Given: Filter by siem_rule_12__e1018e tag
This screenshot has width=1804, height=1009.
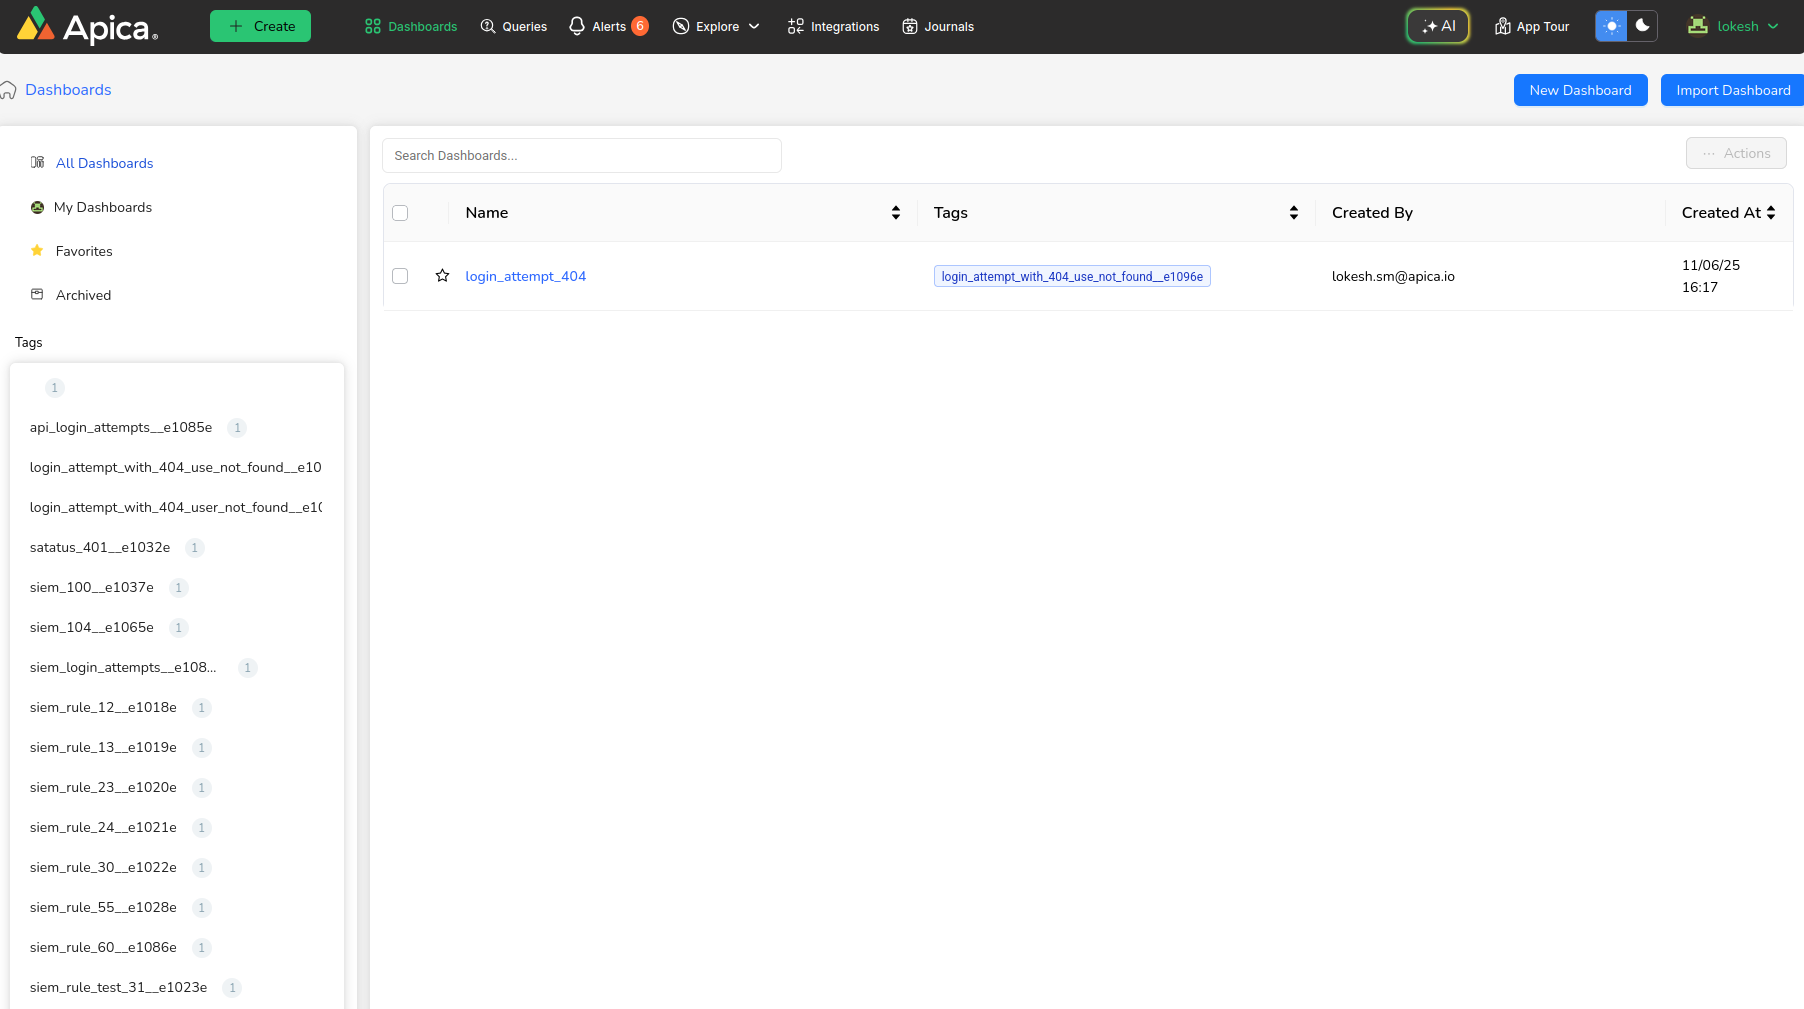Looking at the screenshot, I should pos(103,707).
